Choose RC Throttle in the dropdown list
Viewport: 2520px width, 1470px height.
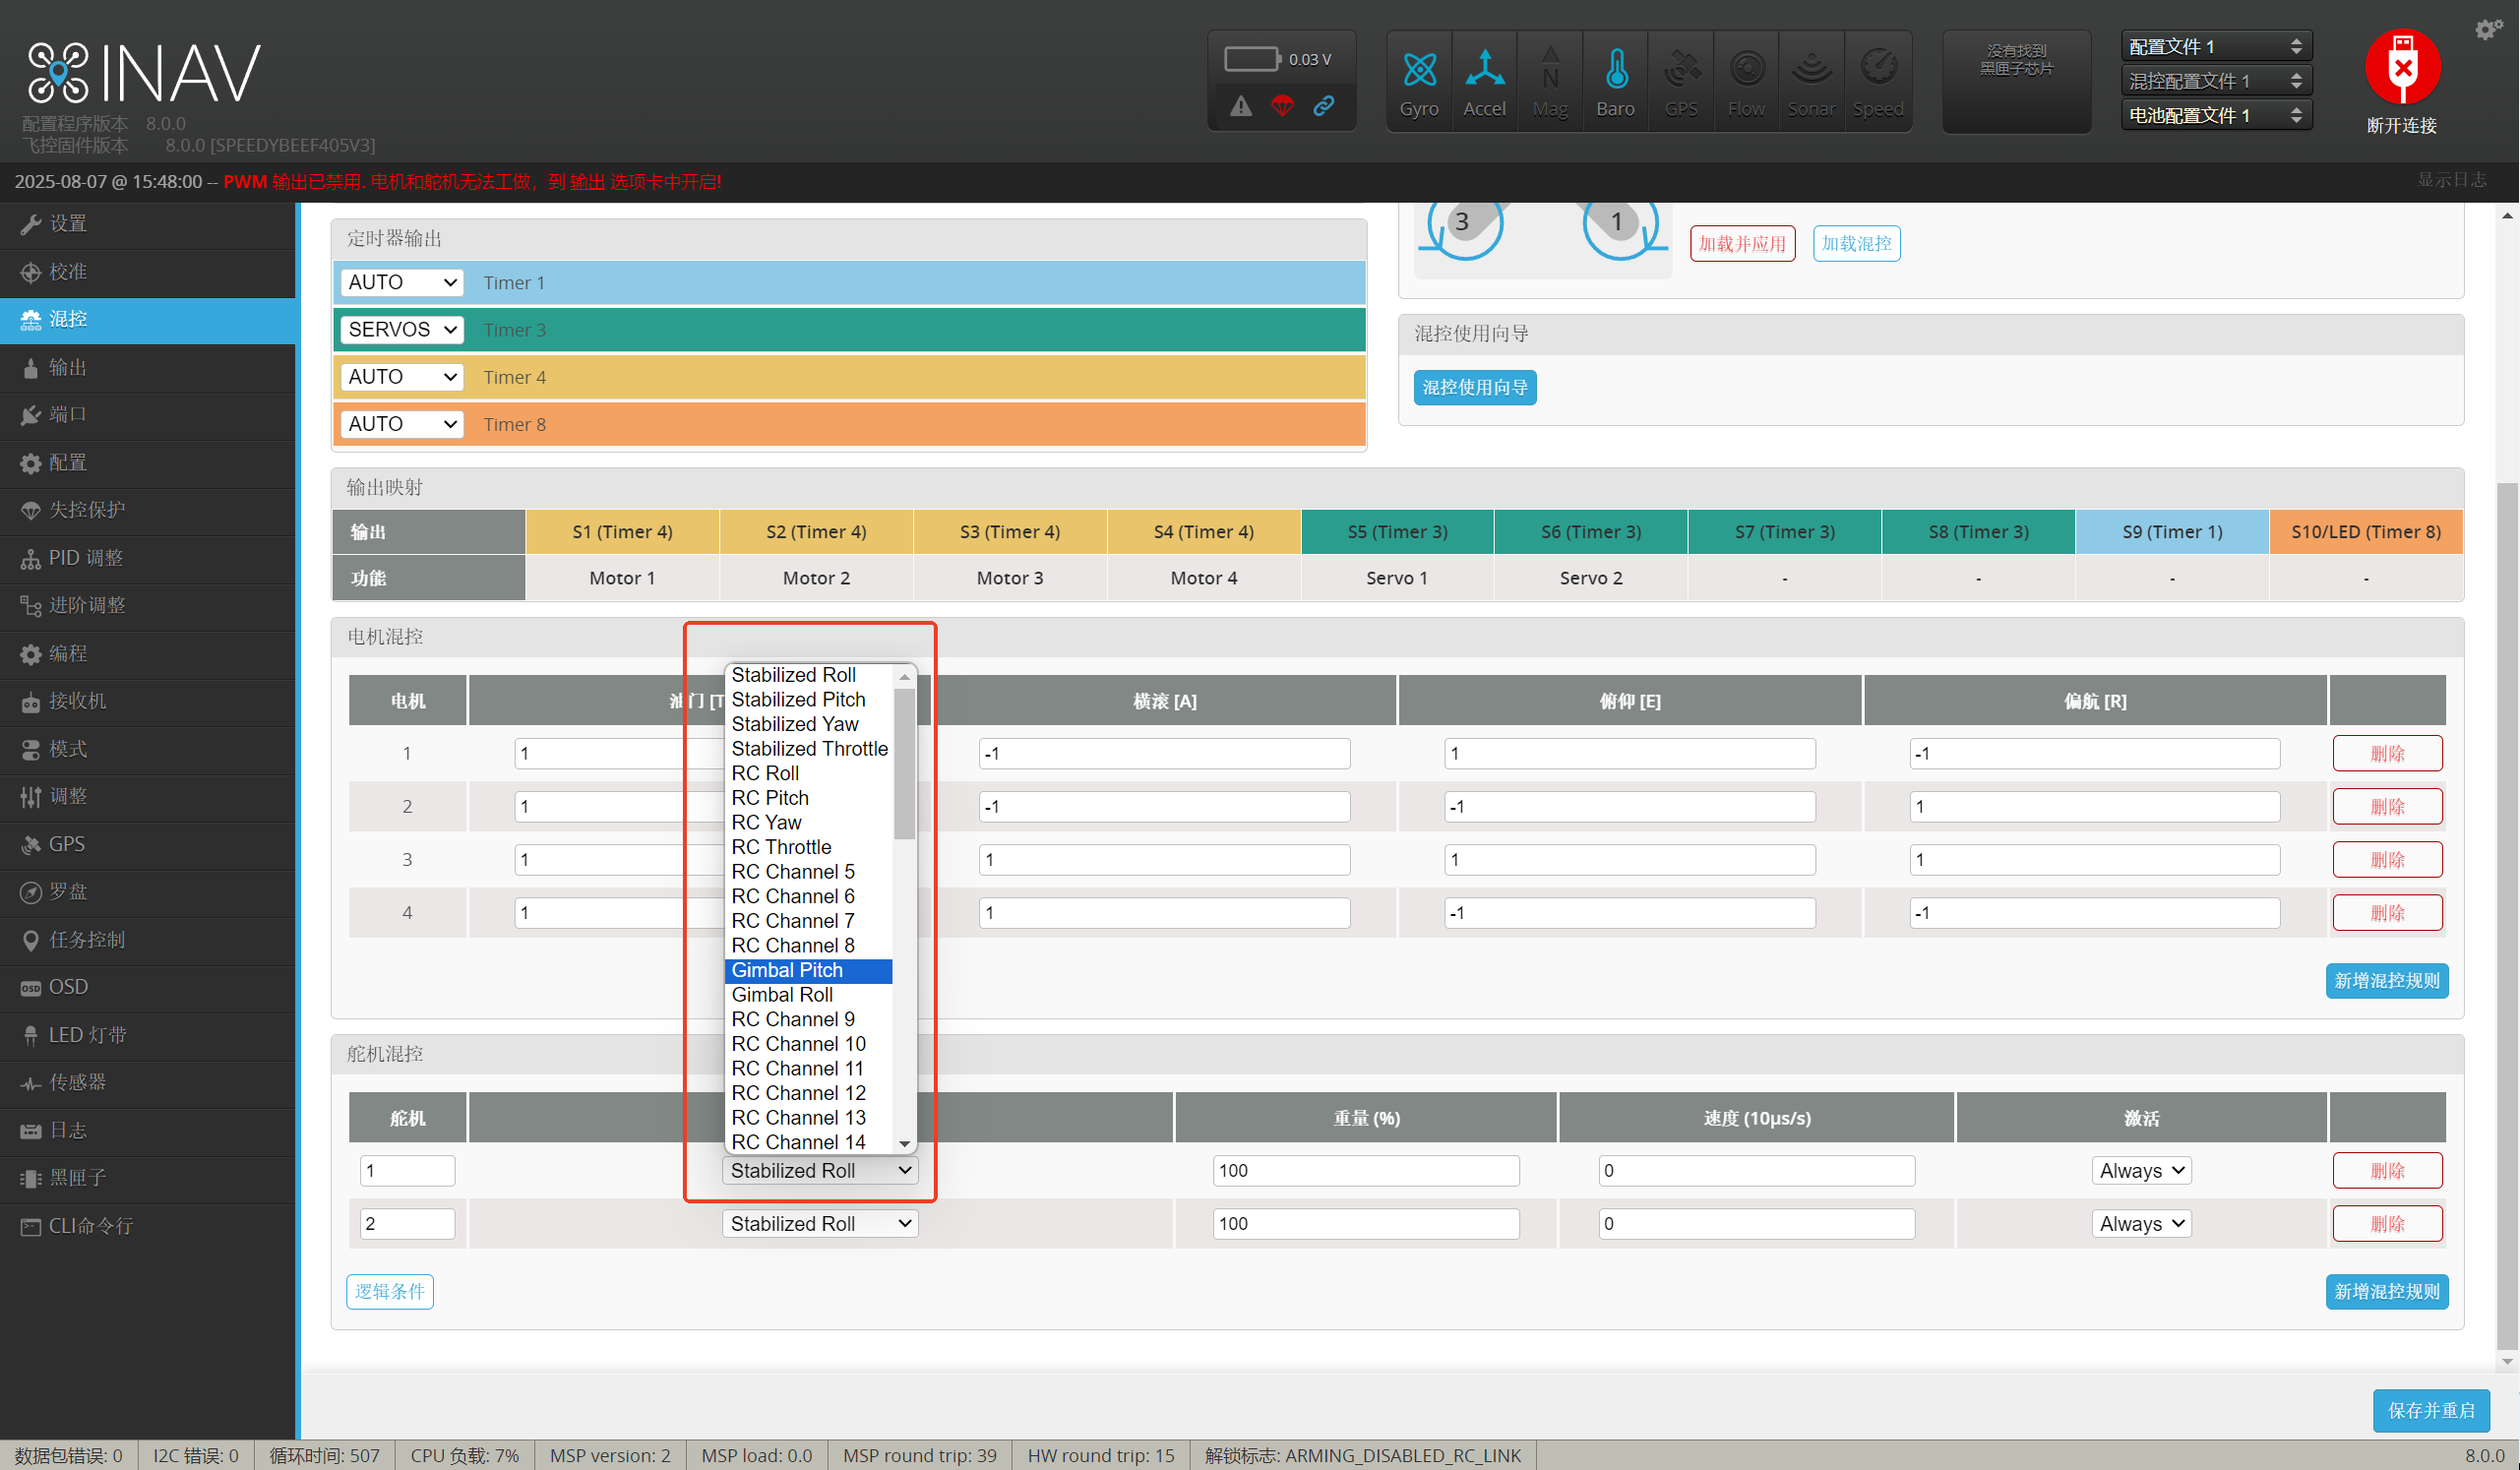coord(808,848)
